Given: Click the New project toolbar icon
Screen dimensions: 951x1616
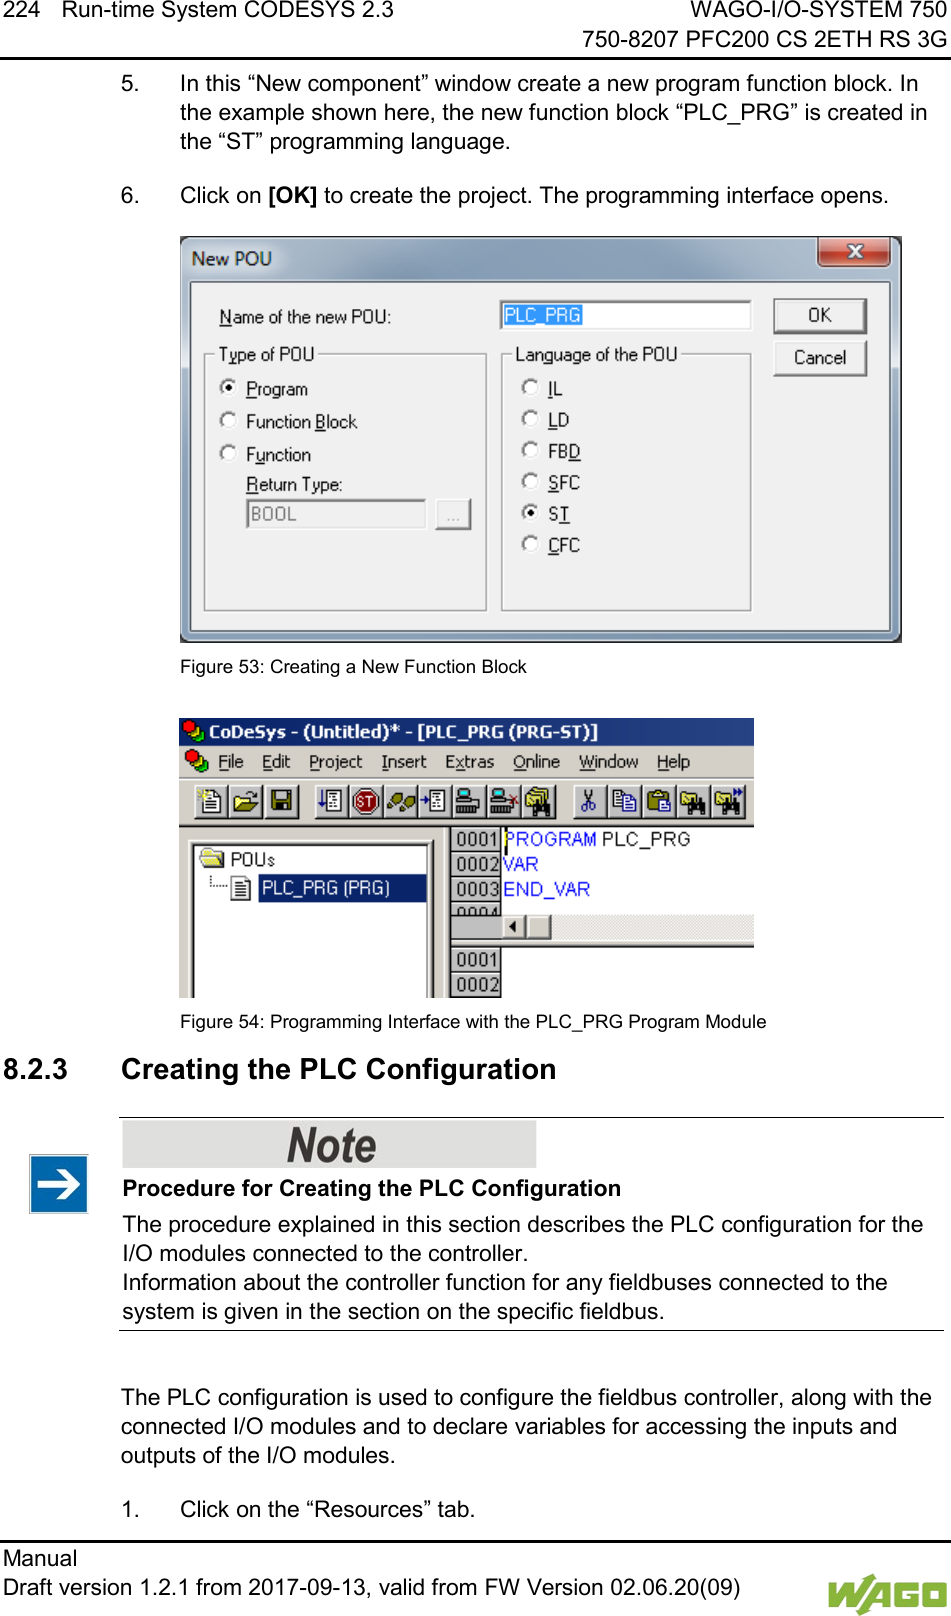Looking at the screenshot, I should pos(211,801).
